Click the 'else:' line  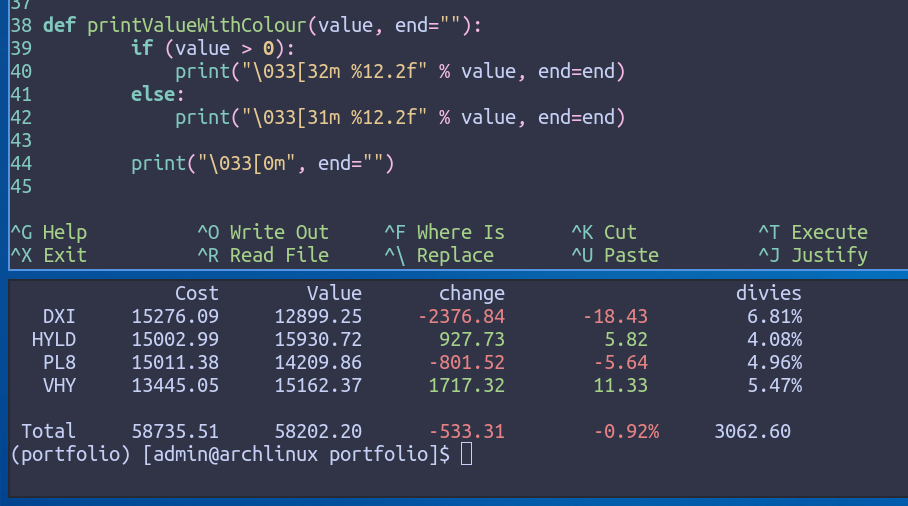click(158, 94)
